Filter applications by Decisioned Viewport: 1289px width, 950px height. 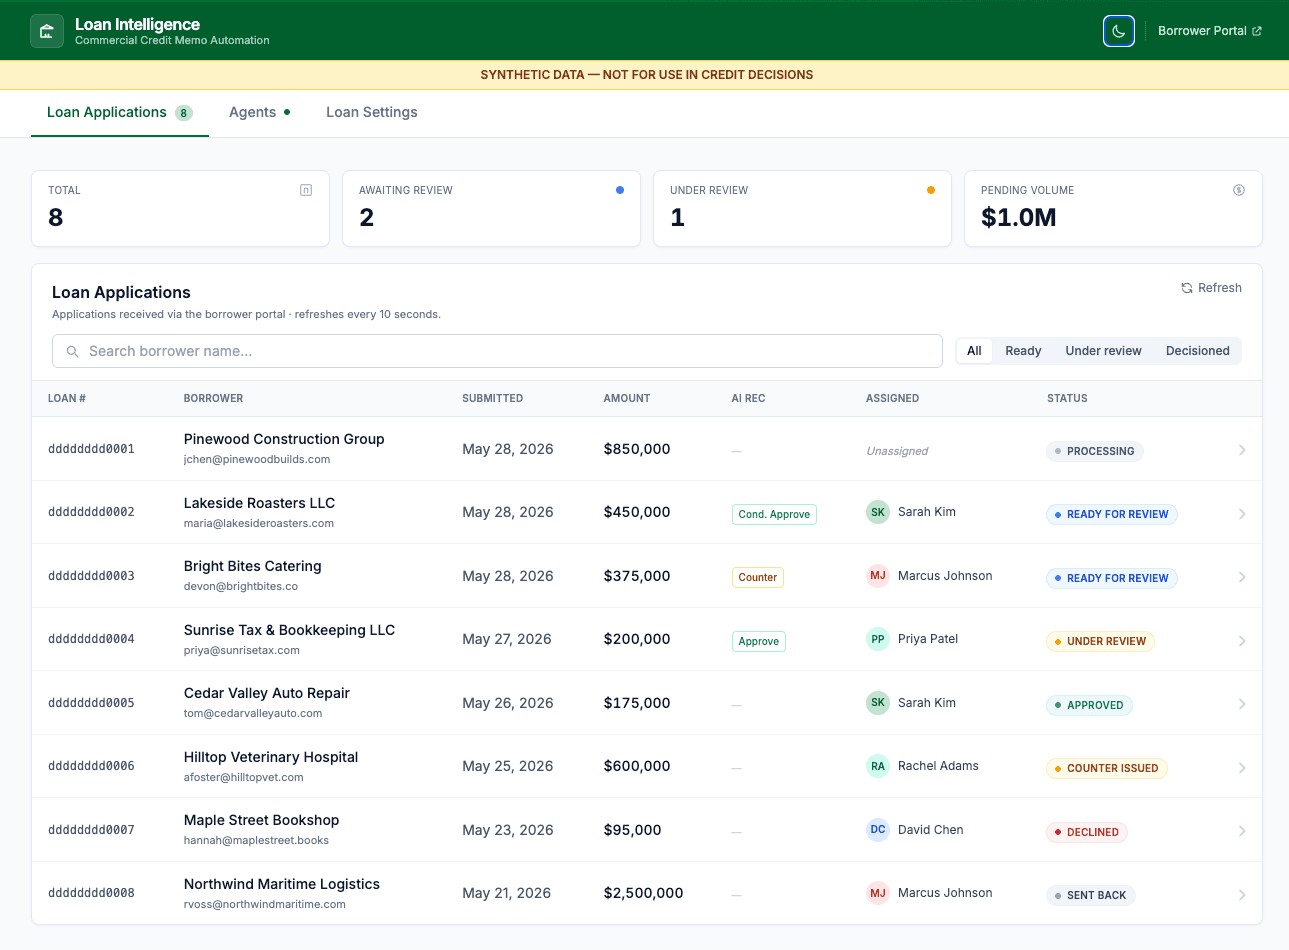pyautogui.click(x=1197, y=351)
